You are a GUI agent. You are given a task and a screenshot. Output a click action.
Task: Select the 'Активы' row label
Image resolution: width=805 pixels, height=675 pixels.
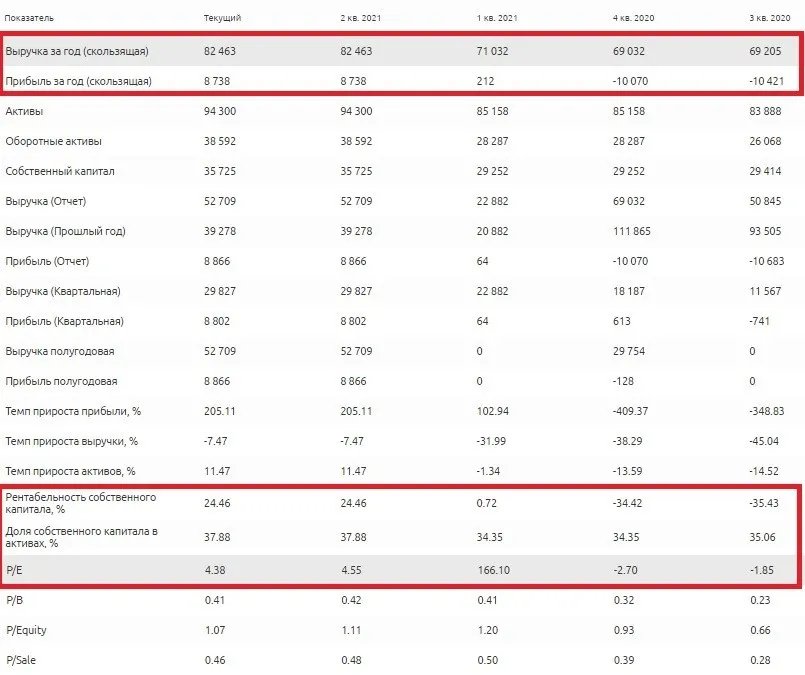click(x=24, y=111)
